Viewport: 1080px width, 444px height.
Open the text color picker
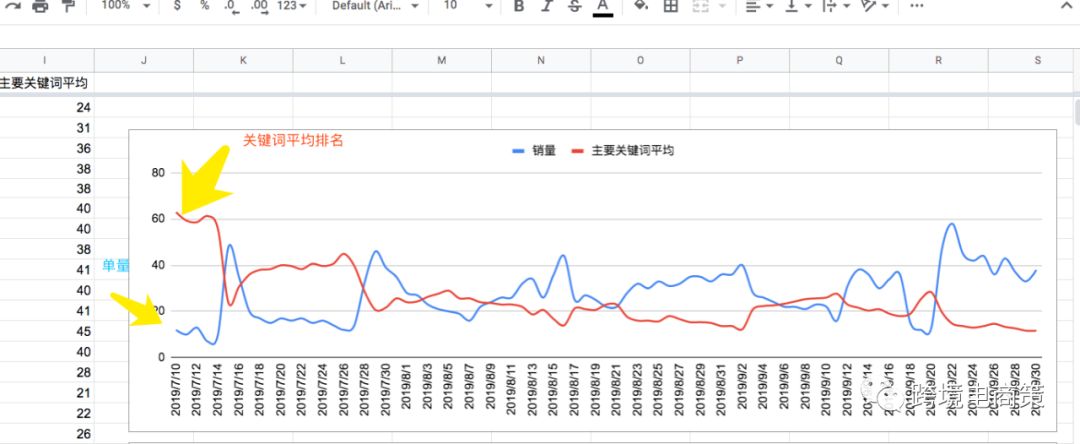click(x=603, y=7)
